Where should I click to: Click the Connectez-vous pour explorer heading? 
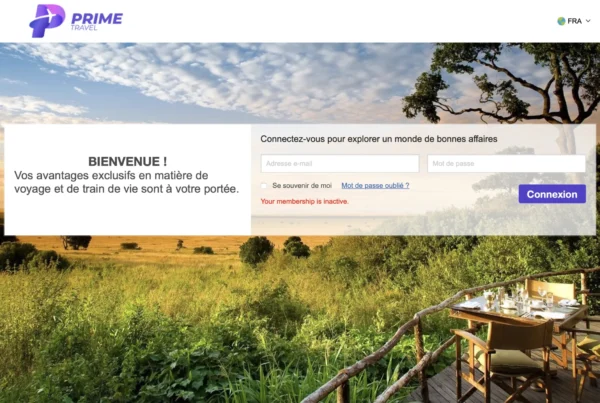[x=378, y=139]
